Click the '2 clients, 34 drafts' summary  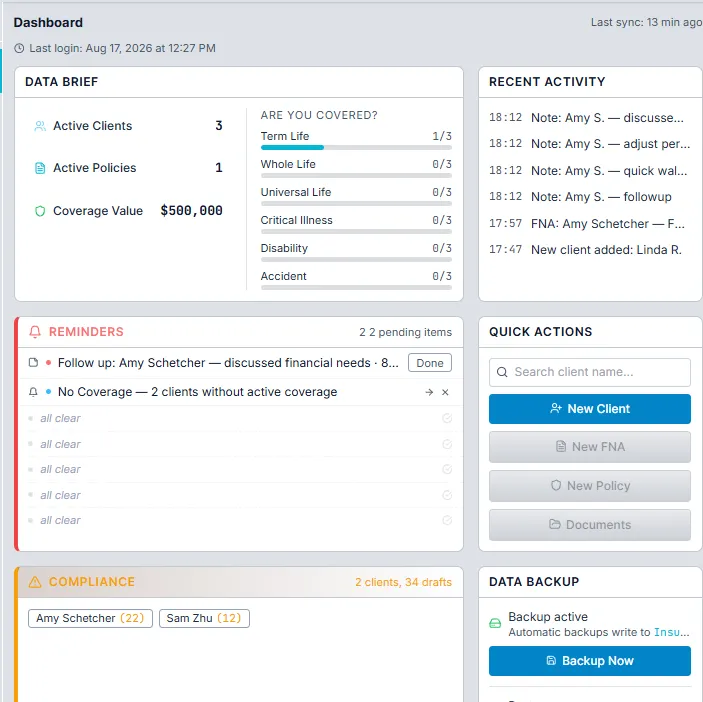point(404,582)
